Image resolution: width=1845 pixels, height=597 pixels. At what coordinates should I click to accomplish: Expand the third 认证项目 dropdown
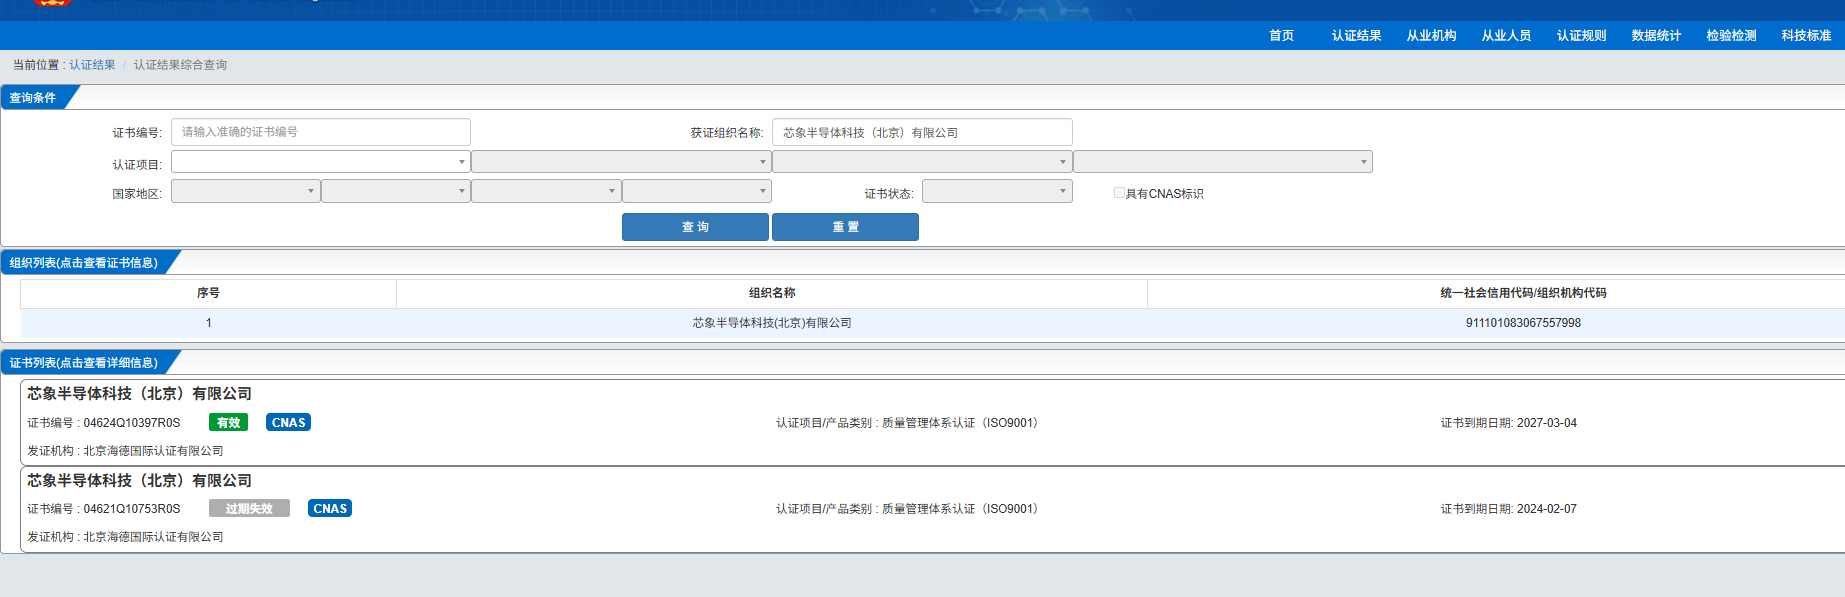(922, 162)
